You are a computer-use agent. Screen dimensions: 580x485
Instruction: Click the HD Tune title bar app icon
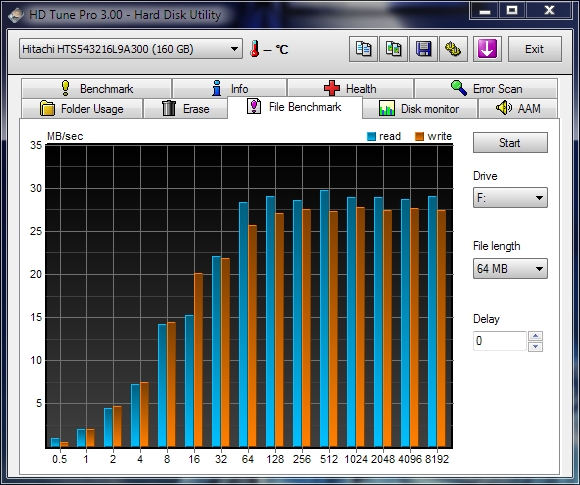(16, 15)
